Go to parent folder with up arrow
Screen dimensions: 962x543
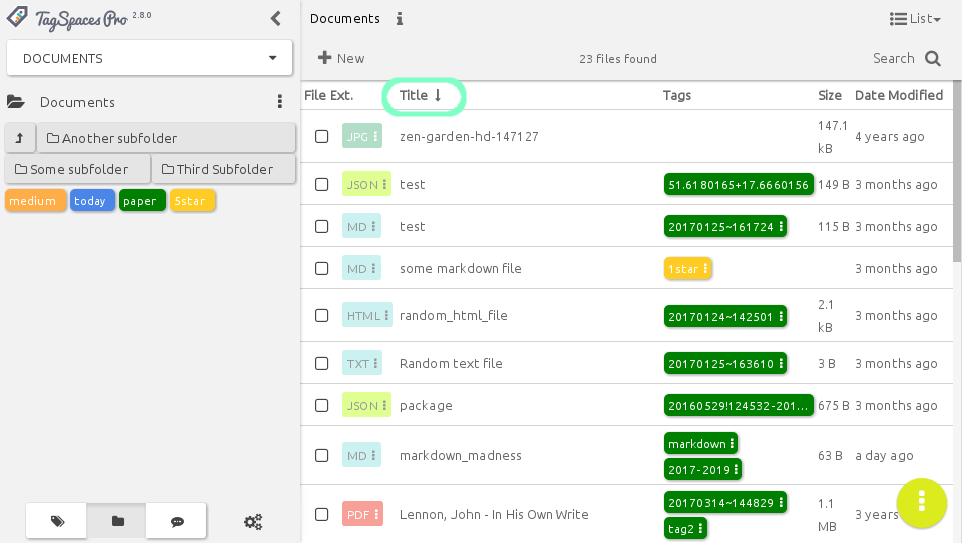(20, 138)
